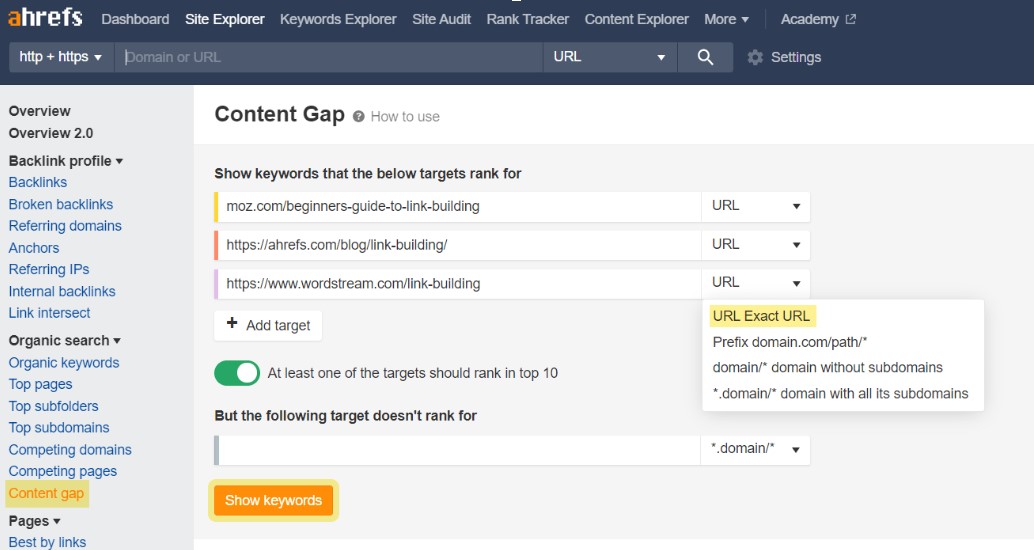This screenshot has height=550, width=1034.
Task: Open the Competing pages report
Action: coord(63,471)
